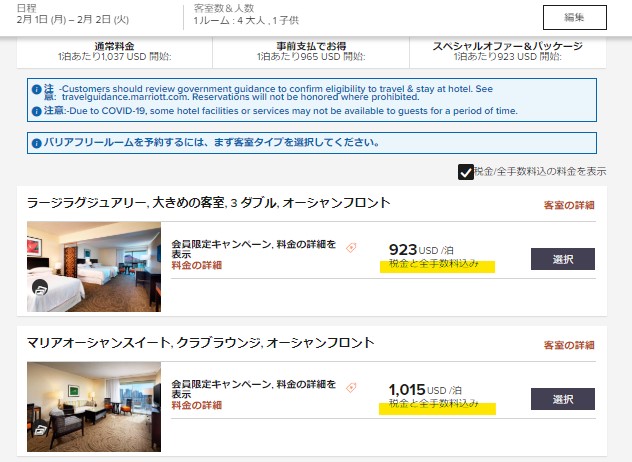The height and width of the screenshot is (462, 632).
Task: Open 料金の詳細 link for 1,015 USD rate
Action: click(x=197, y=405)
